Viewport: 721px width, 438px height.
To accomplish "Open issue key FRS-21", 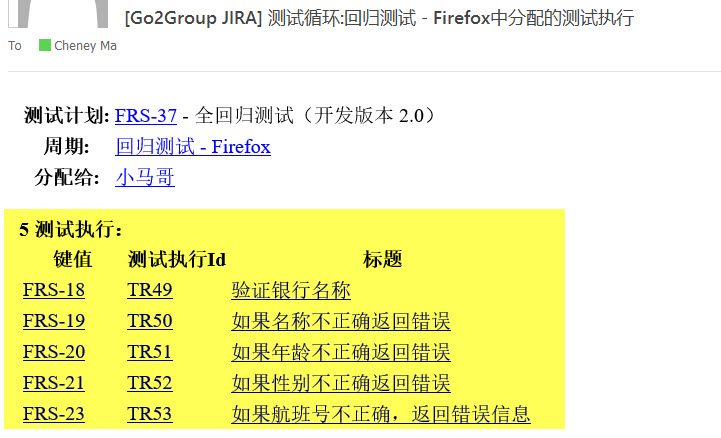I will coord(54,383).
